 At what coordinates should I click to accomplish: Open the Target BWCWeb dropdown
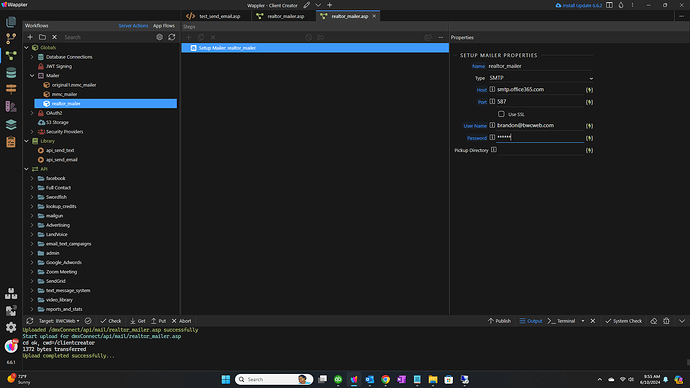click(x=59, y=321)
